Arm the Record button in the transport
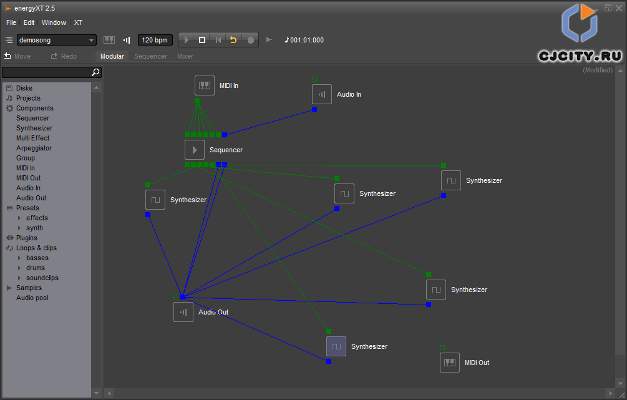Screen dimensions: 627x400 (x=251, y=40)
